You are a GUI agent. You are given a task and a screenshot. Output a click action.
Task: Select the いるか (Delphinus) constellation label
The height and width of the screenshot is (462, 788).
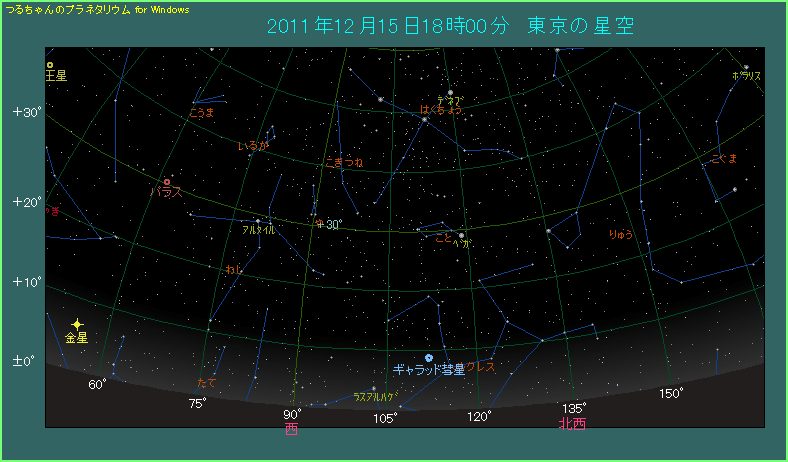coord(253,146)
